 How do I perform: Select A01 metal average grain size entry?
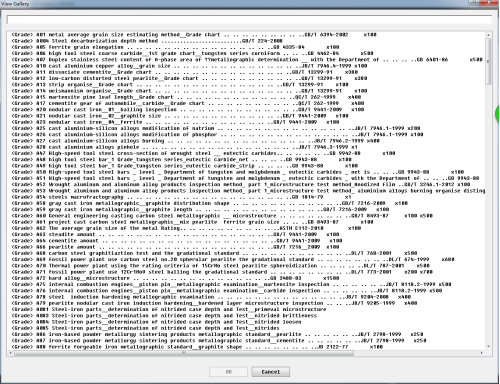point(194,35)
